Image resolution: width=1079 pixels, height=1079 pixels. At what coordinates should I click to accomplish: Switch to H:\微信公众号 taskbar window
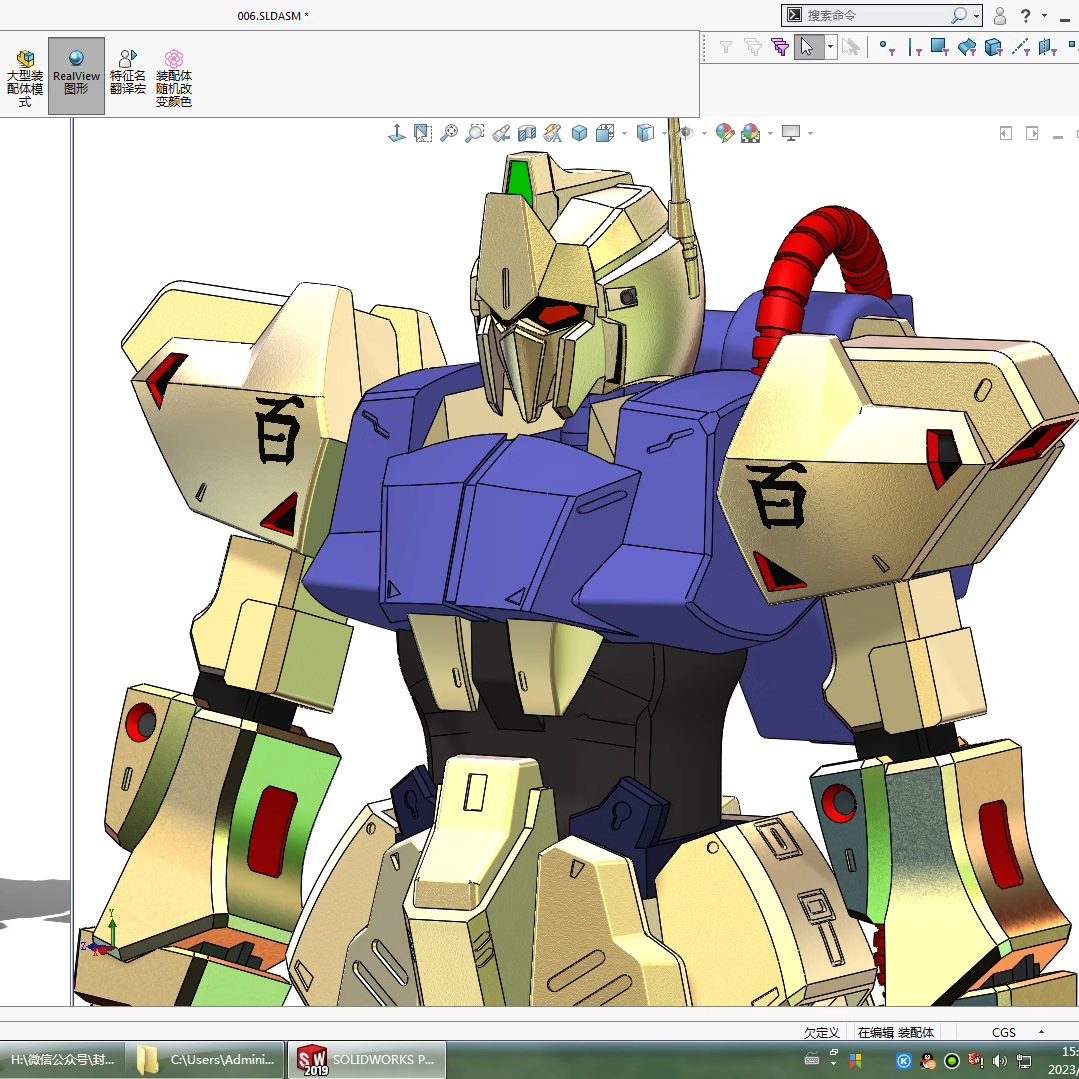pos(62,1060)
